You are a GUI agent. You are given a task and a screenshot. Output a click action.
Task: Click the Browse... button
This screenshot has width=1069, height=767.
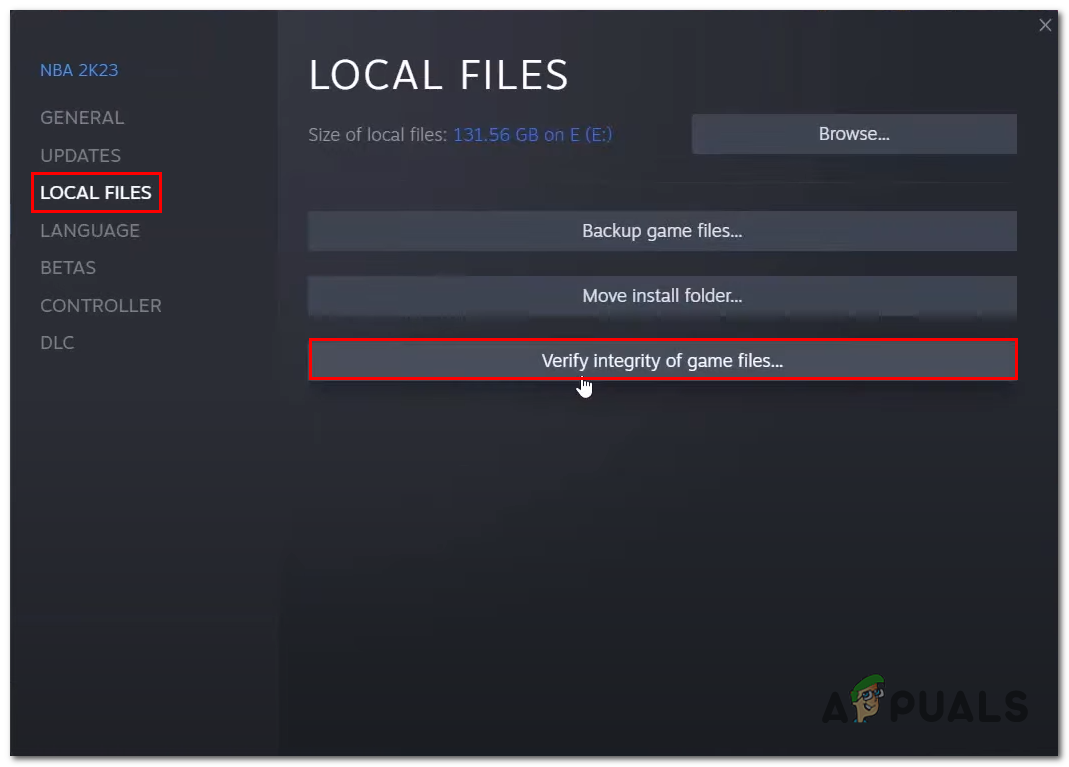click(x=854, y=134)
